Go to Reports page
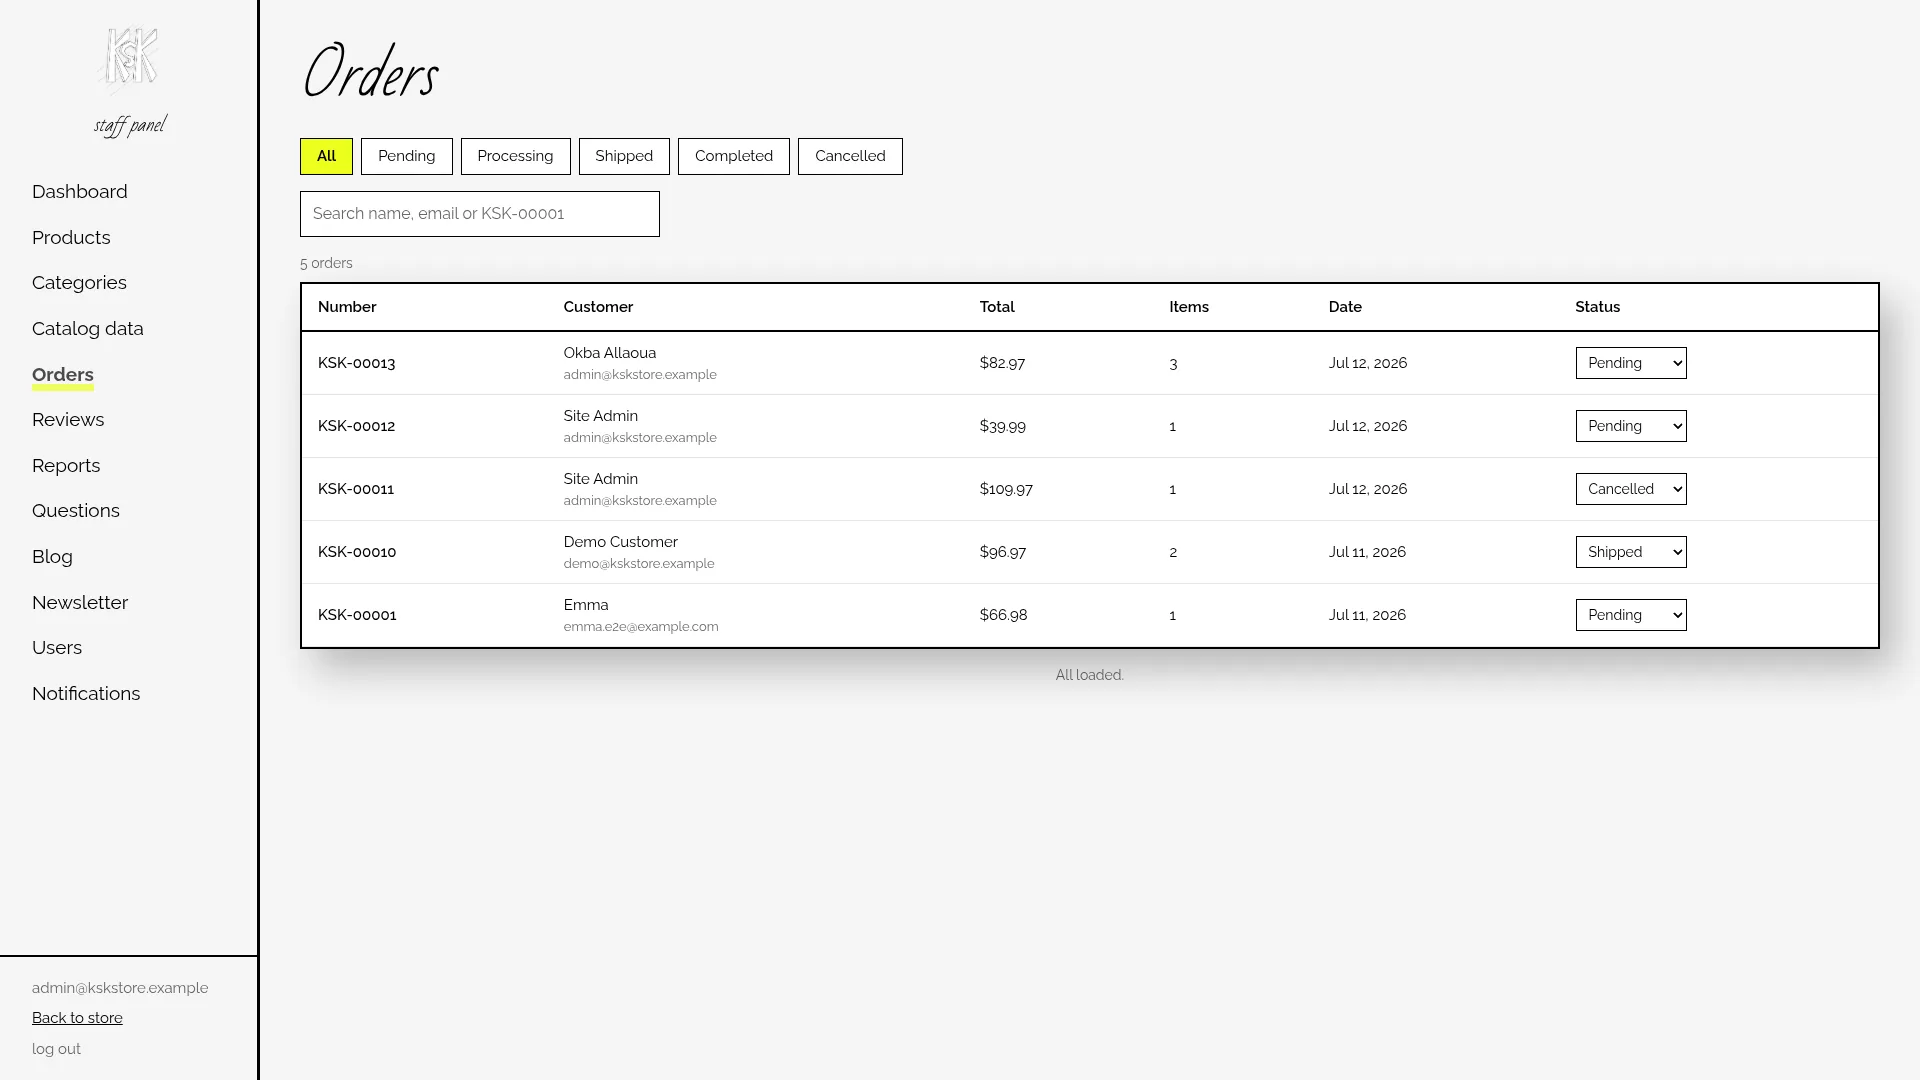Viewport: 1920px width, 1080px height. click(x=66, y=466)
